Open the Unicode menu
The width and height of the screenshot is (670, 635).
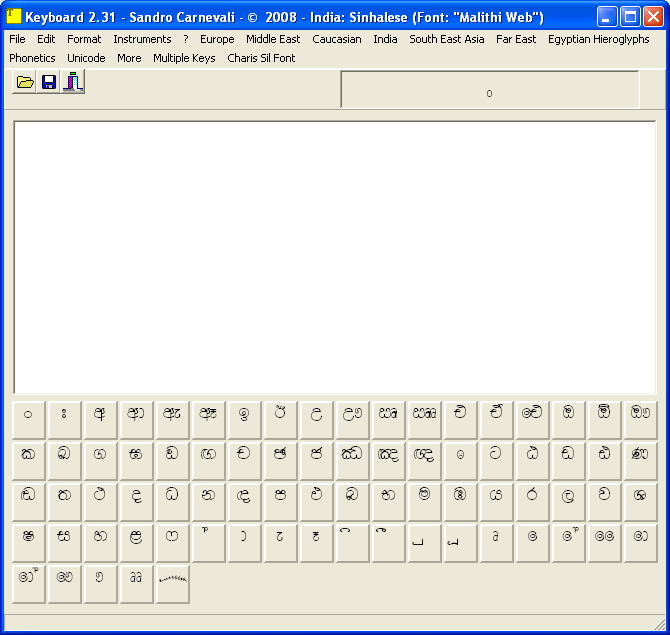coord(86,58)
